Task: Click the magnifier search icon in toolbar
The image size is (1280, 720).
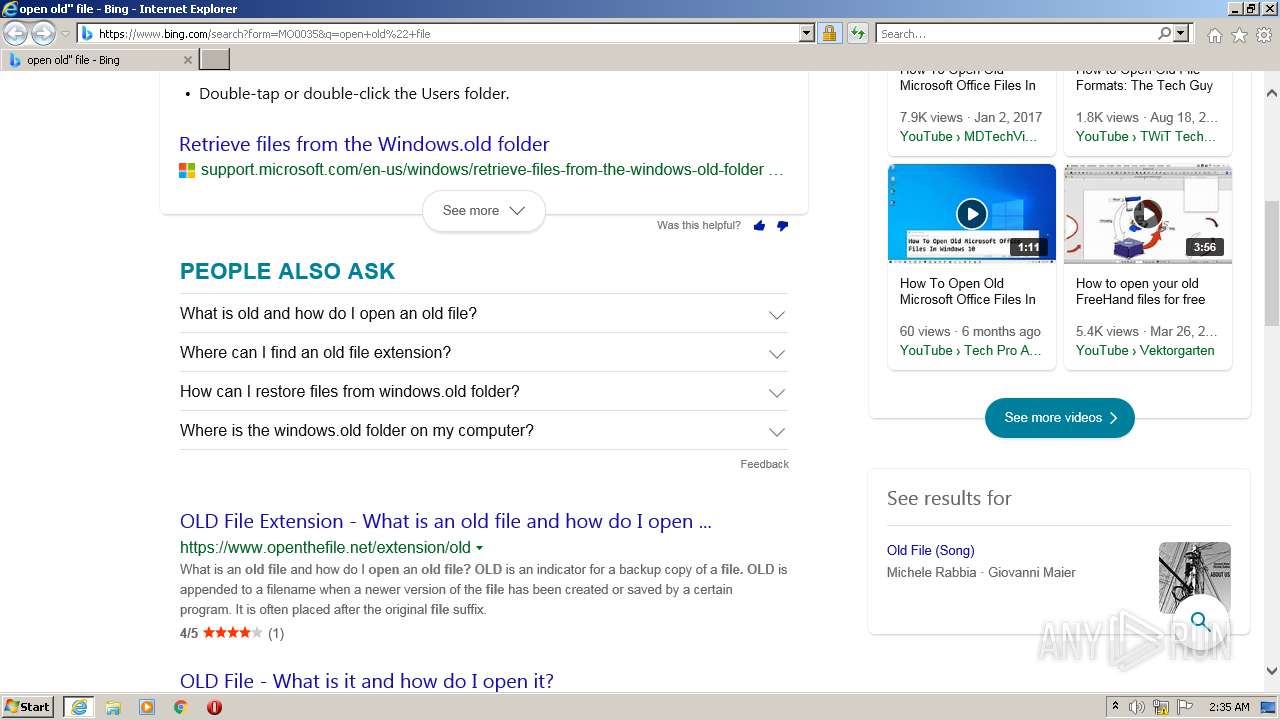Action: point(1164,34)
